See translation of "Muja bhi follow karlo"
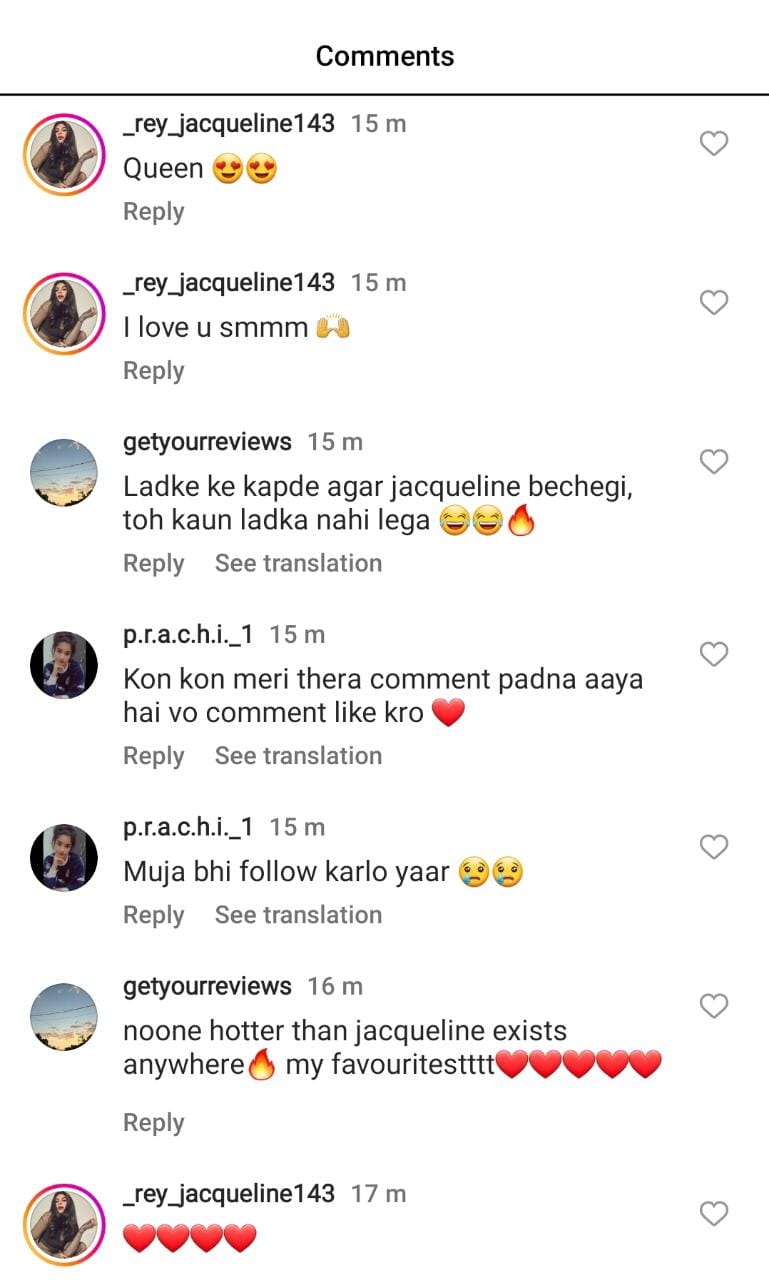This screenshot has width=769, height=1280. [x=298, y=915]
